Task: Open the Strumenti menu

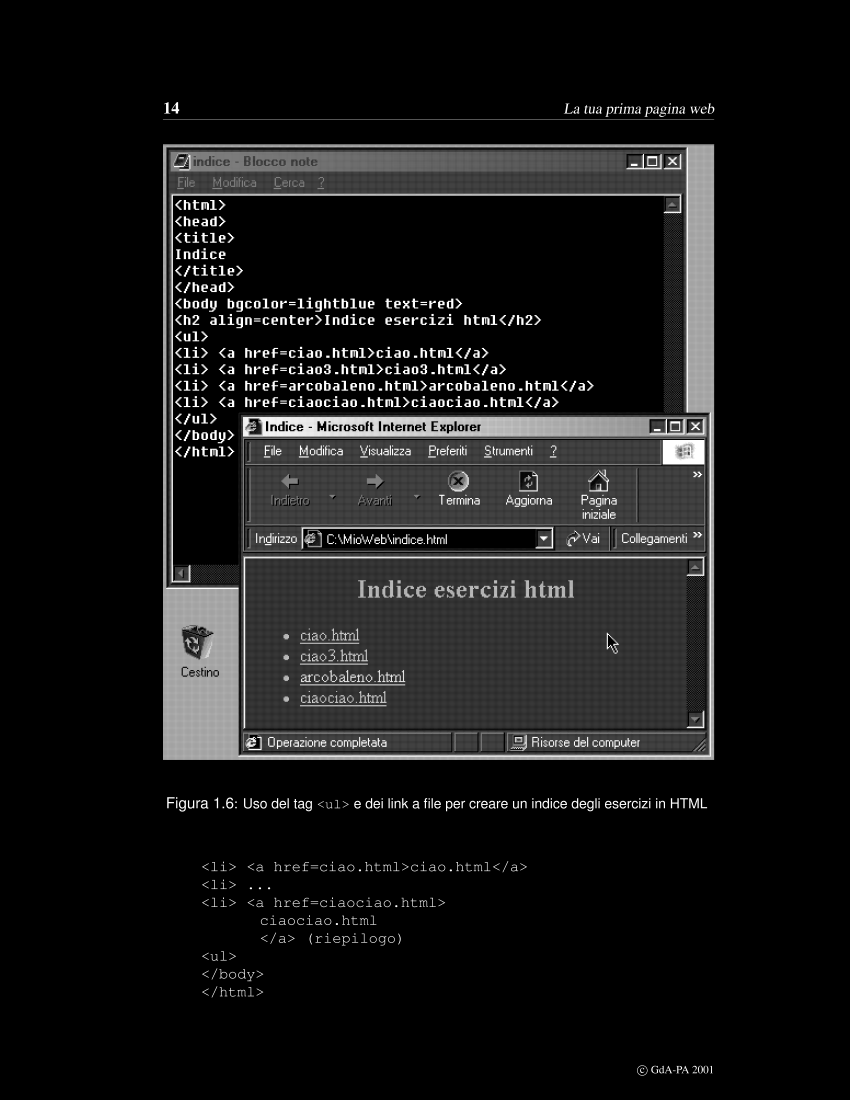Action: click(508, 452)
